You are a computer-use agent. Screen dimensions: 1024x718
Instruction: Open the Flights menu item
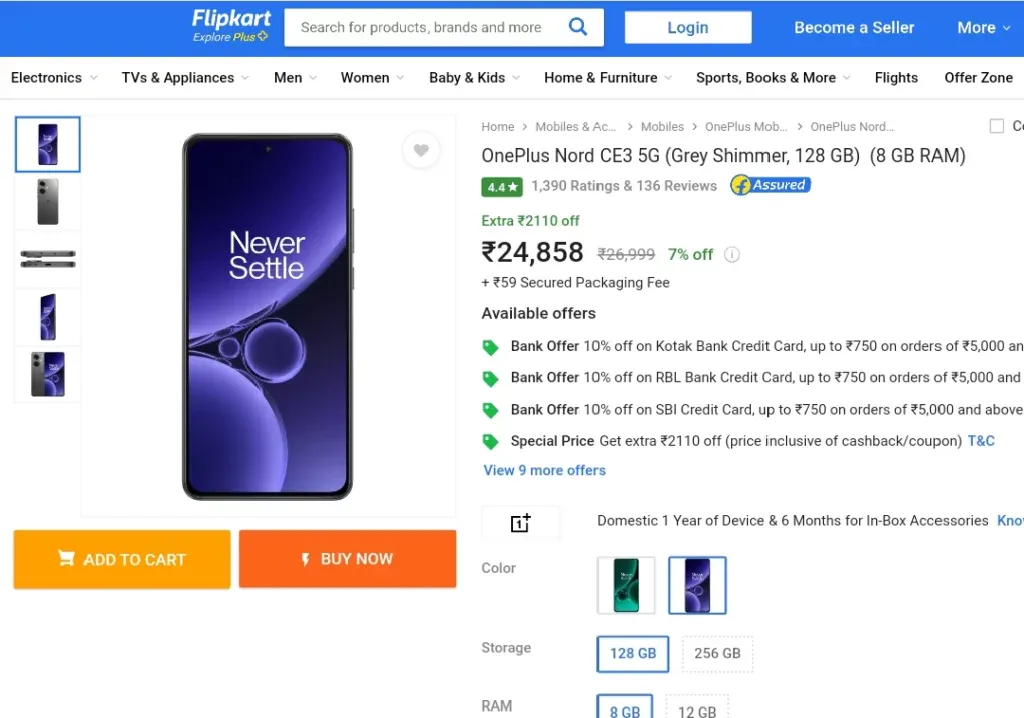pyautogui.click(x=896, y=78)
